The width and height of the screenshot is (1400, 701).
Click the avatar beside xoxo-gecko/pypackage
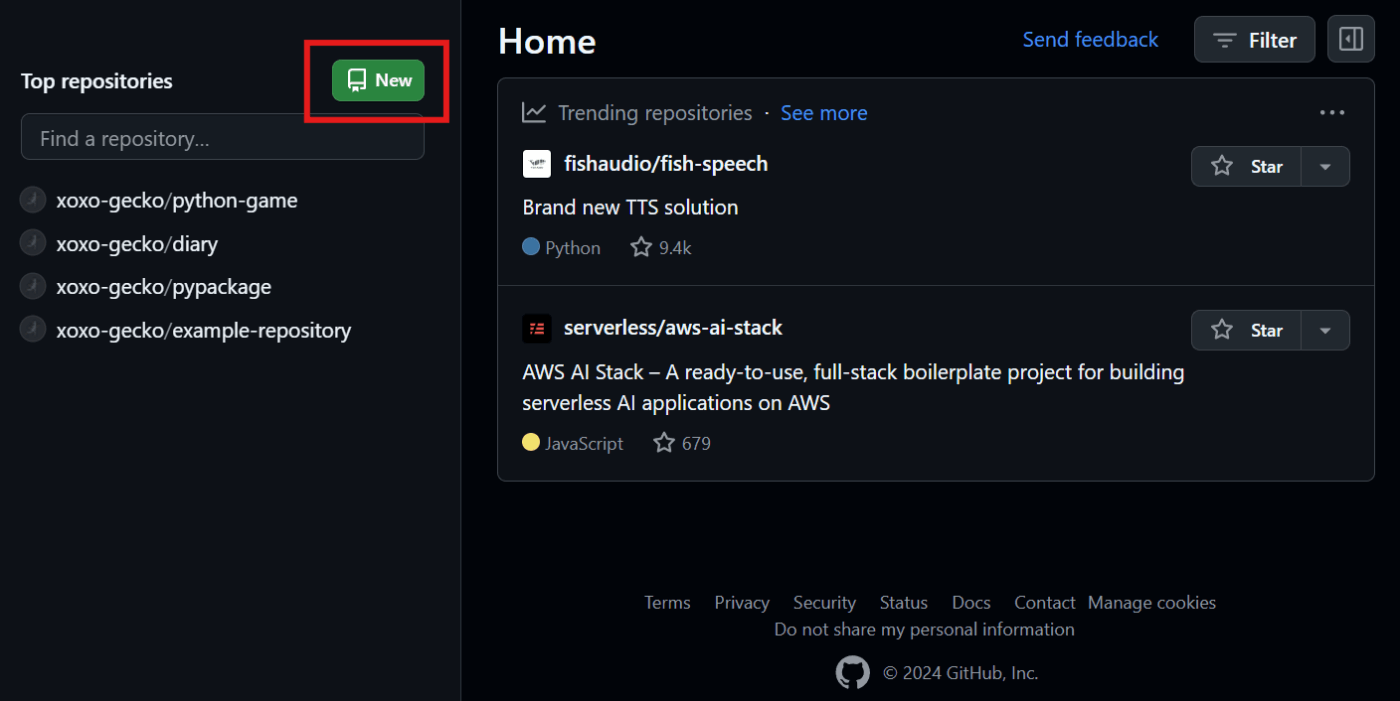pos(33,287)
